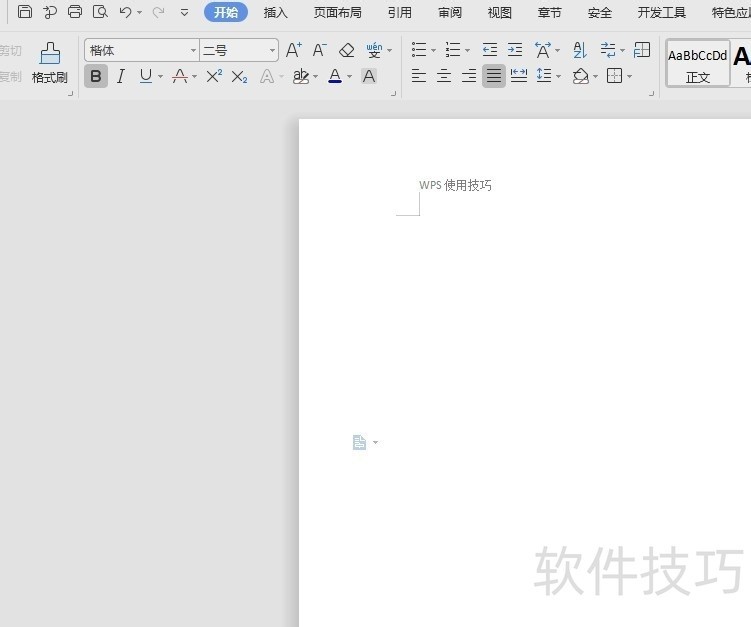
Task: Apply superscript X² formatting
Action: point(214,76)
